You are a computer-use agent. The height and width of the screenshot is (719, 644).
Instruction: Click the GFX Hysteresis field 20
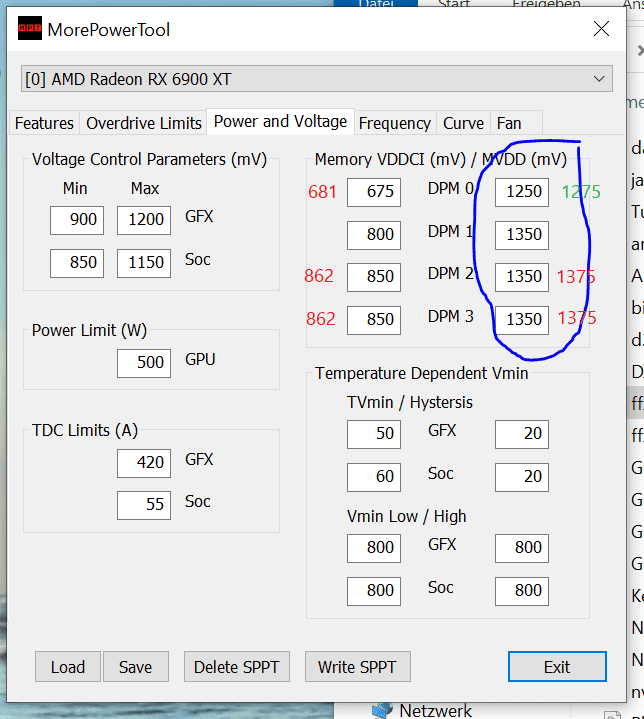click(522, 434)
